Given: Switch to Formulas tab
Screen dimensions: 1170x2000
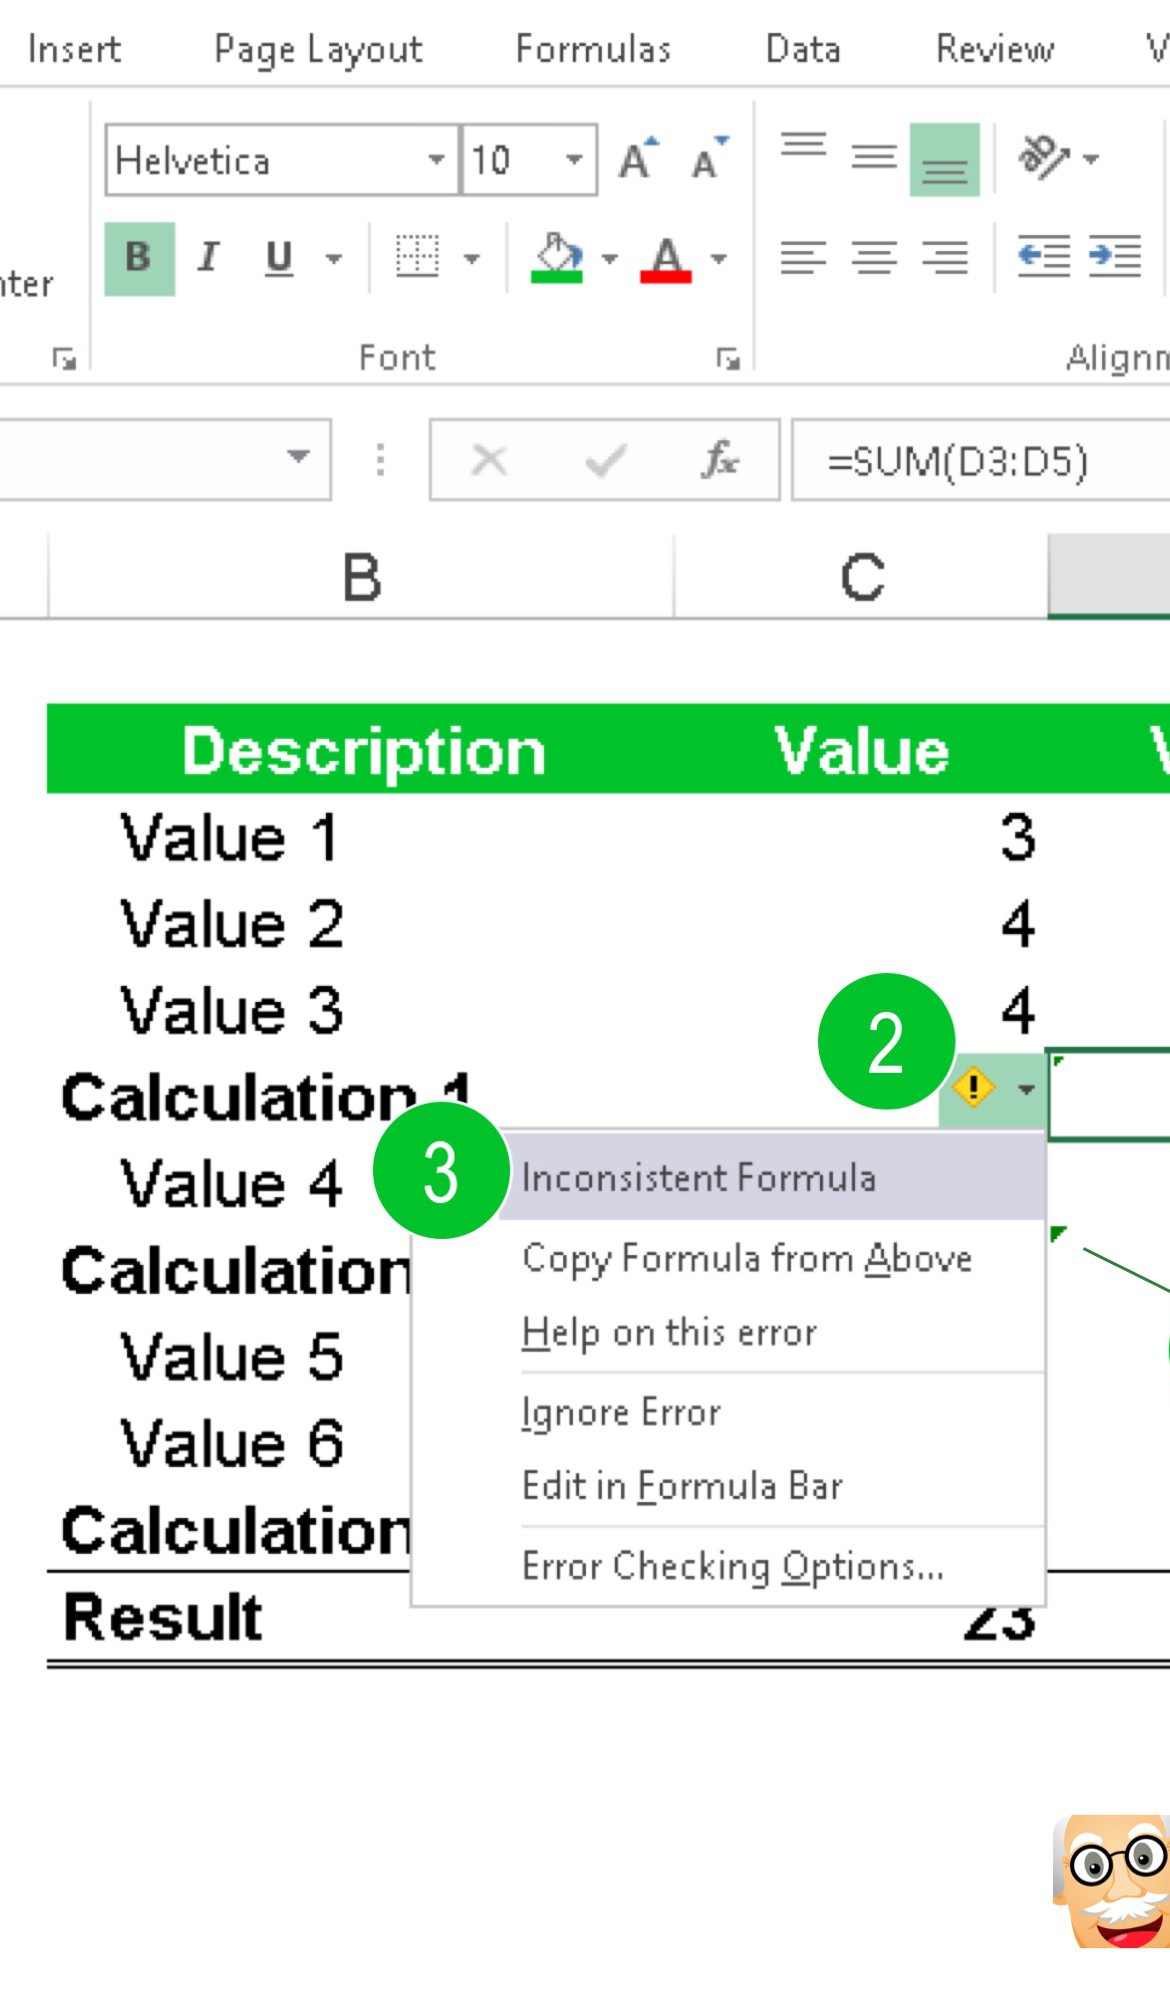Looking at the screenshot, I should [593, 48].
